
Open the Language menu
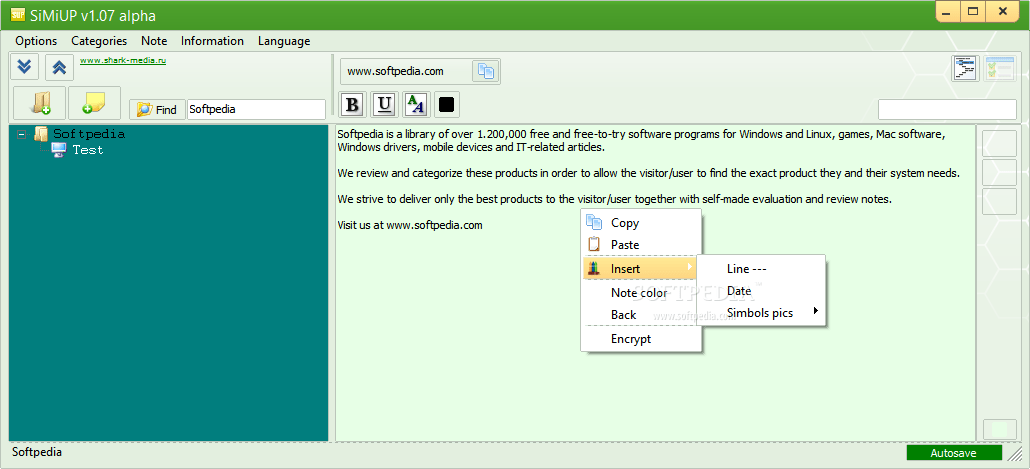pos(284,41)
